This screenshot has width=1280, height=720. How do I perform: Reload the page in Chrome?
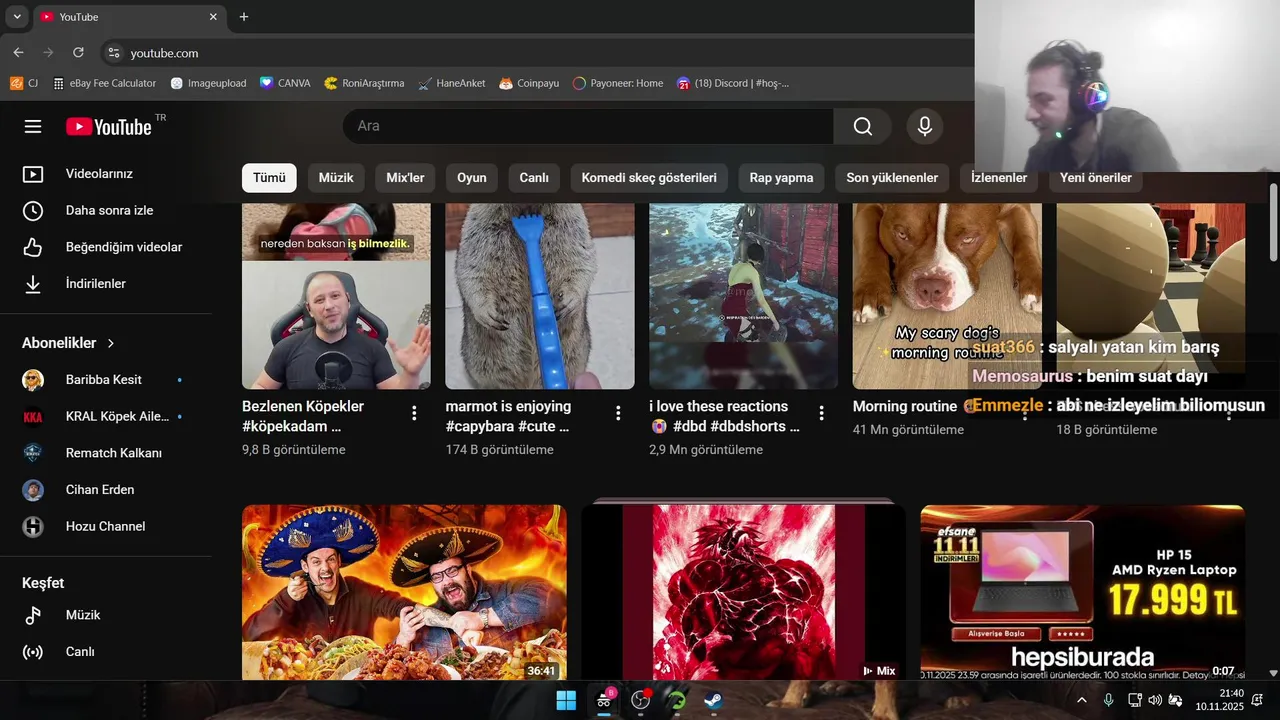click(x=78, y=53)
